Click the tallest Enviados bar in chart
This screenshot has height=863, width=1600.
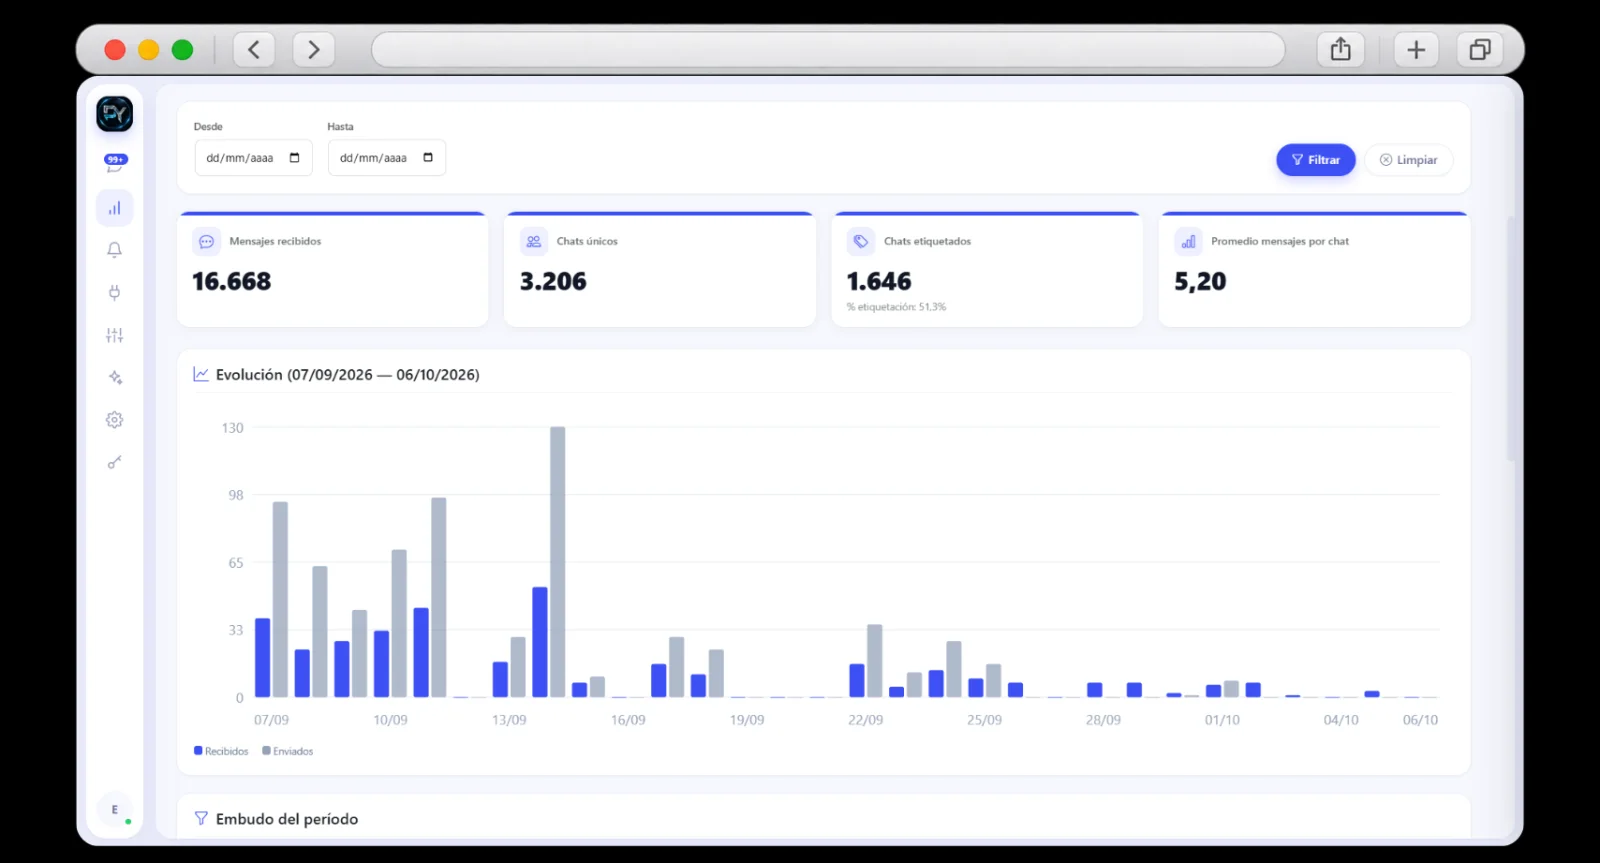(558, 562)
